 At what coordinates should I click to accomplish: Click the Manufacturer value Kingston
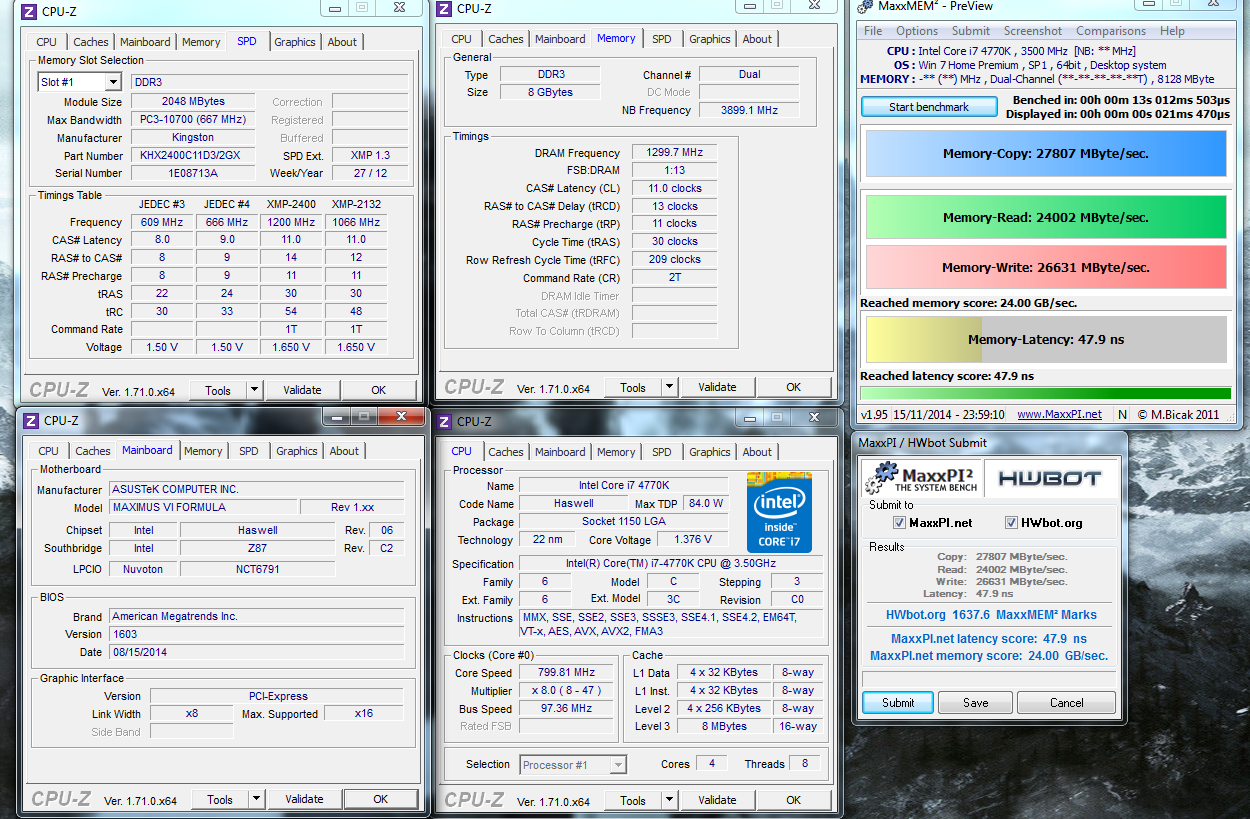pos(192,138)
